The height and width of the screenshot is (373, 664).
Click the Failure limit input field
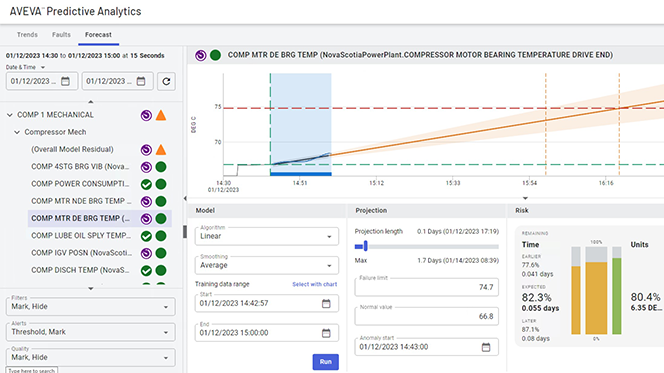(x=426, y=287)
